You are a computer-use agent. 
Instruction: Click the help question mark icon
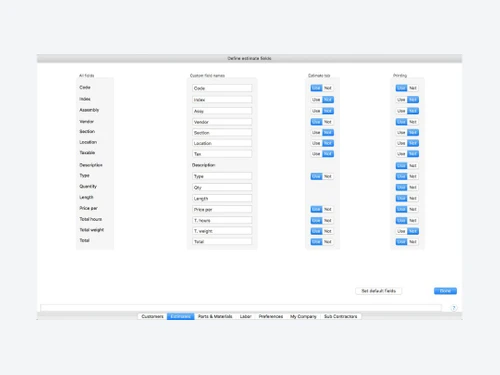point(454,308)
